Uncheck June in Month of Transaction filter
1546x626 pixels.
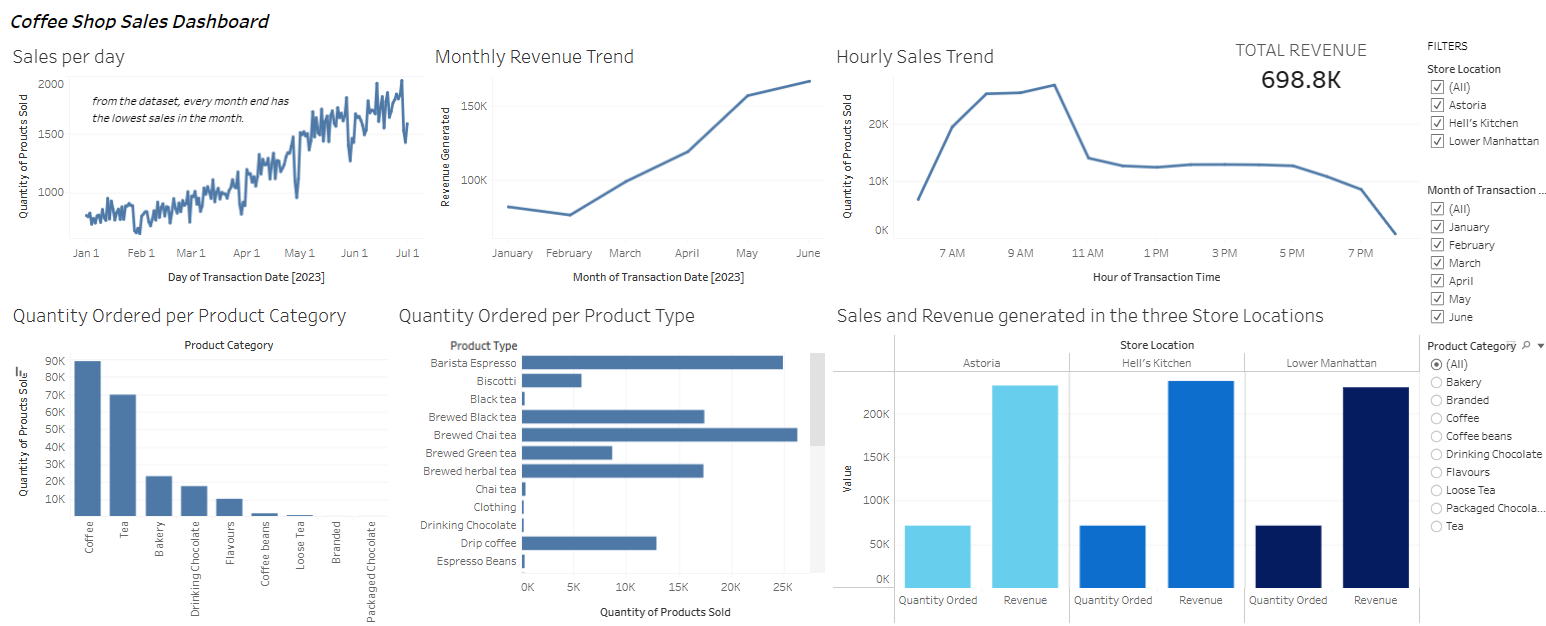[1437, 316]
